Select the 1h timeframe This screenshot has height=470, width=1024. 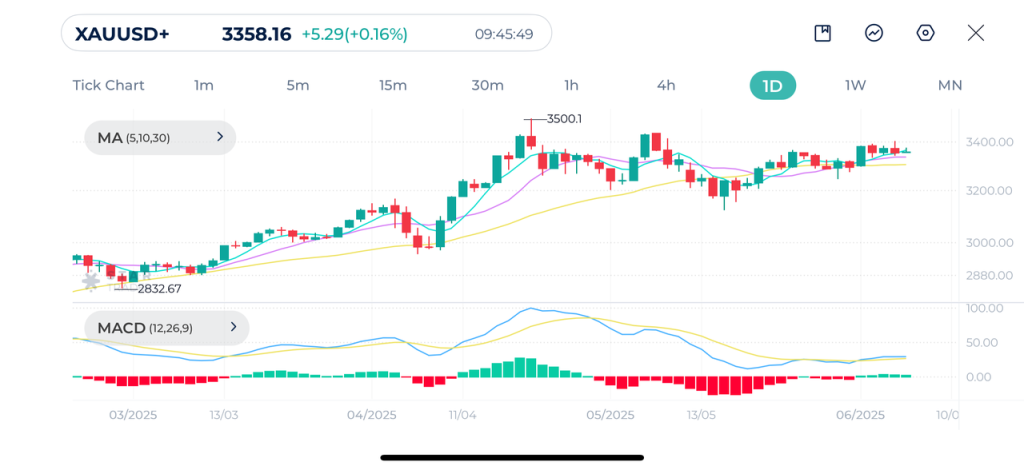point(571,85)
